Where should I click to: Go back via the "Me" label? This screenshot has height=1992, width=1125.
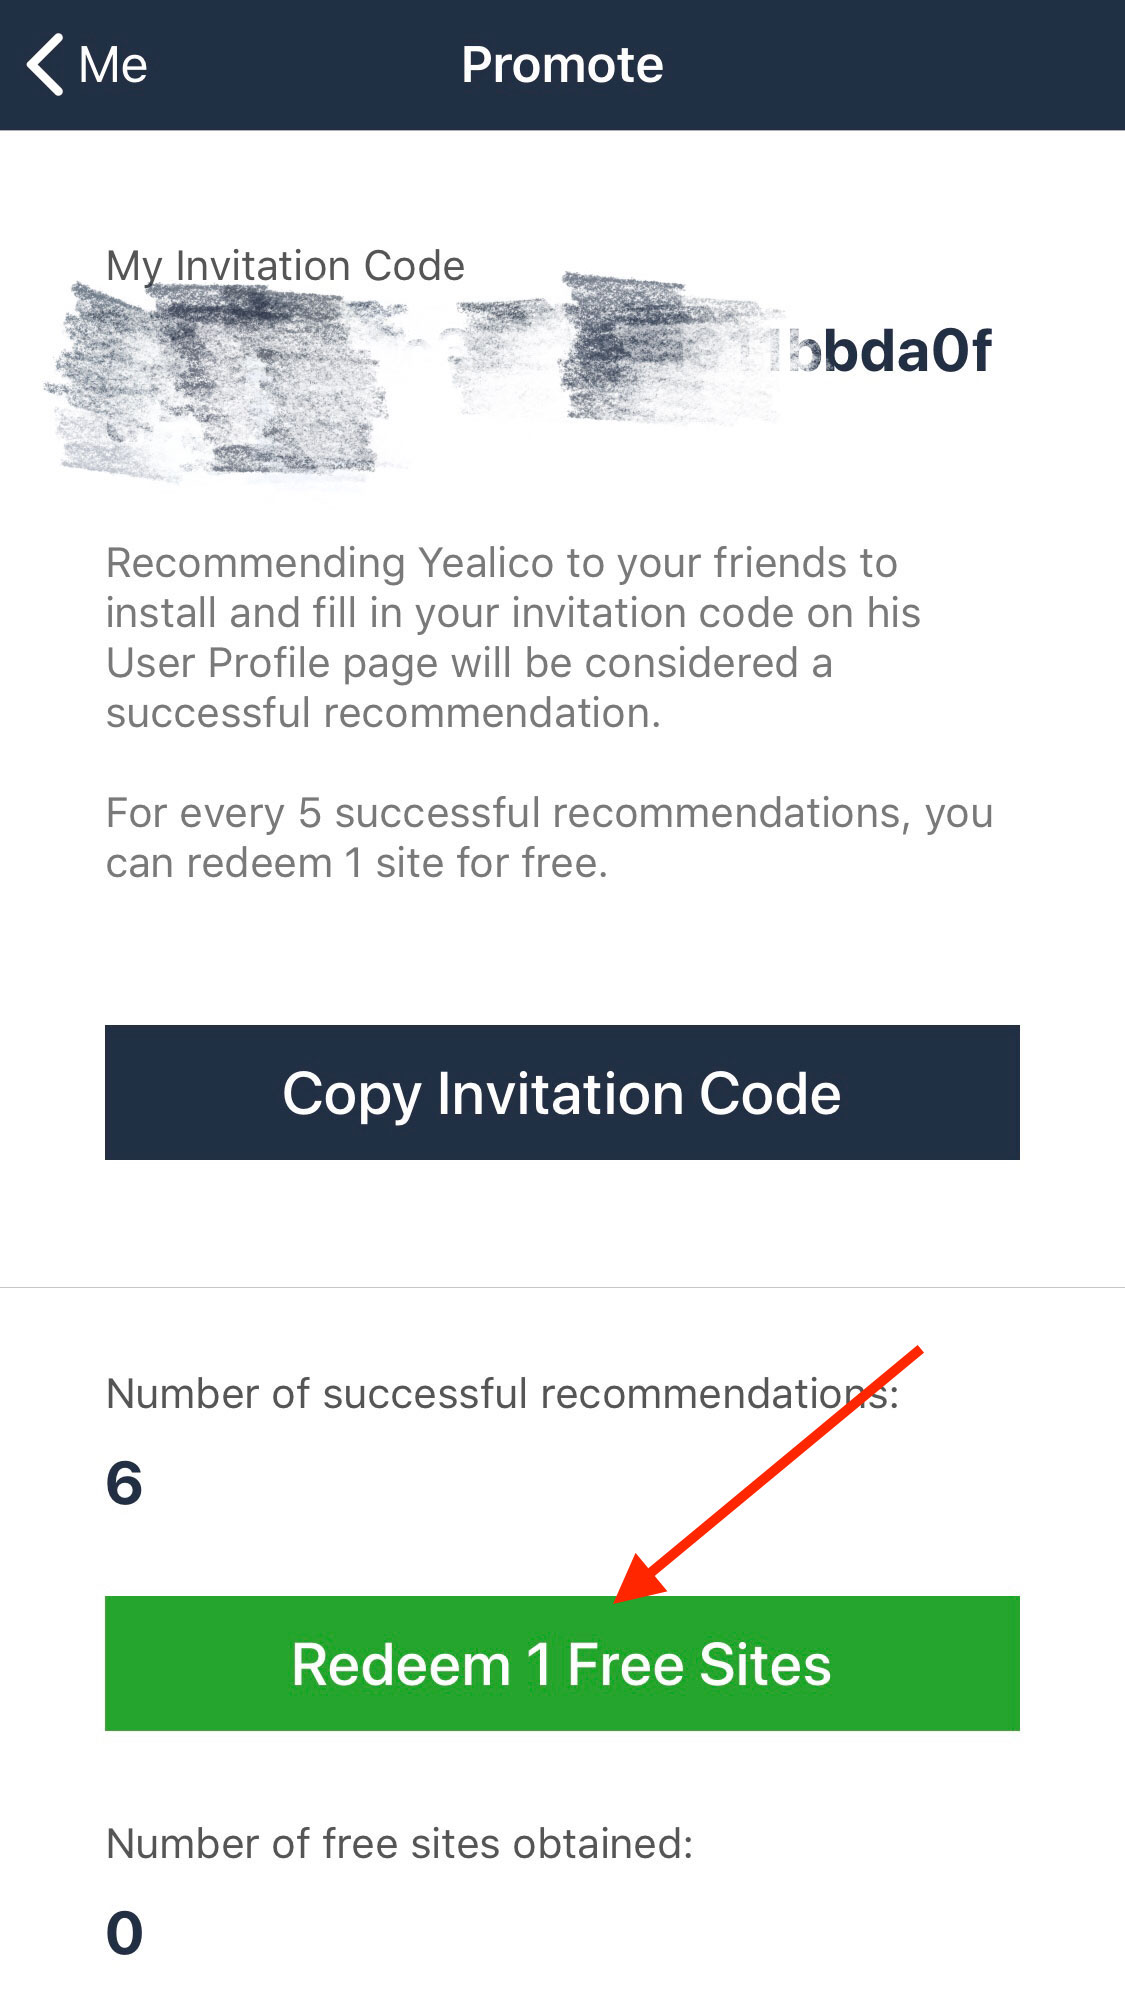coord(113,66)
